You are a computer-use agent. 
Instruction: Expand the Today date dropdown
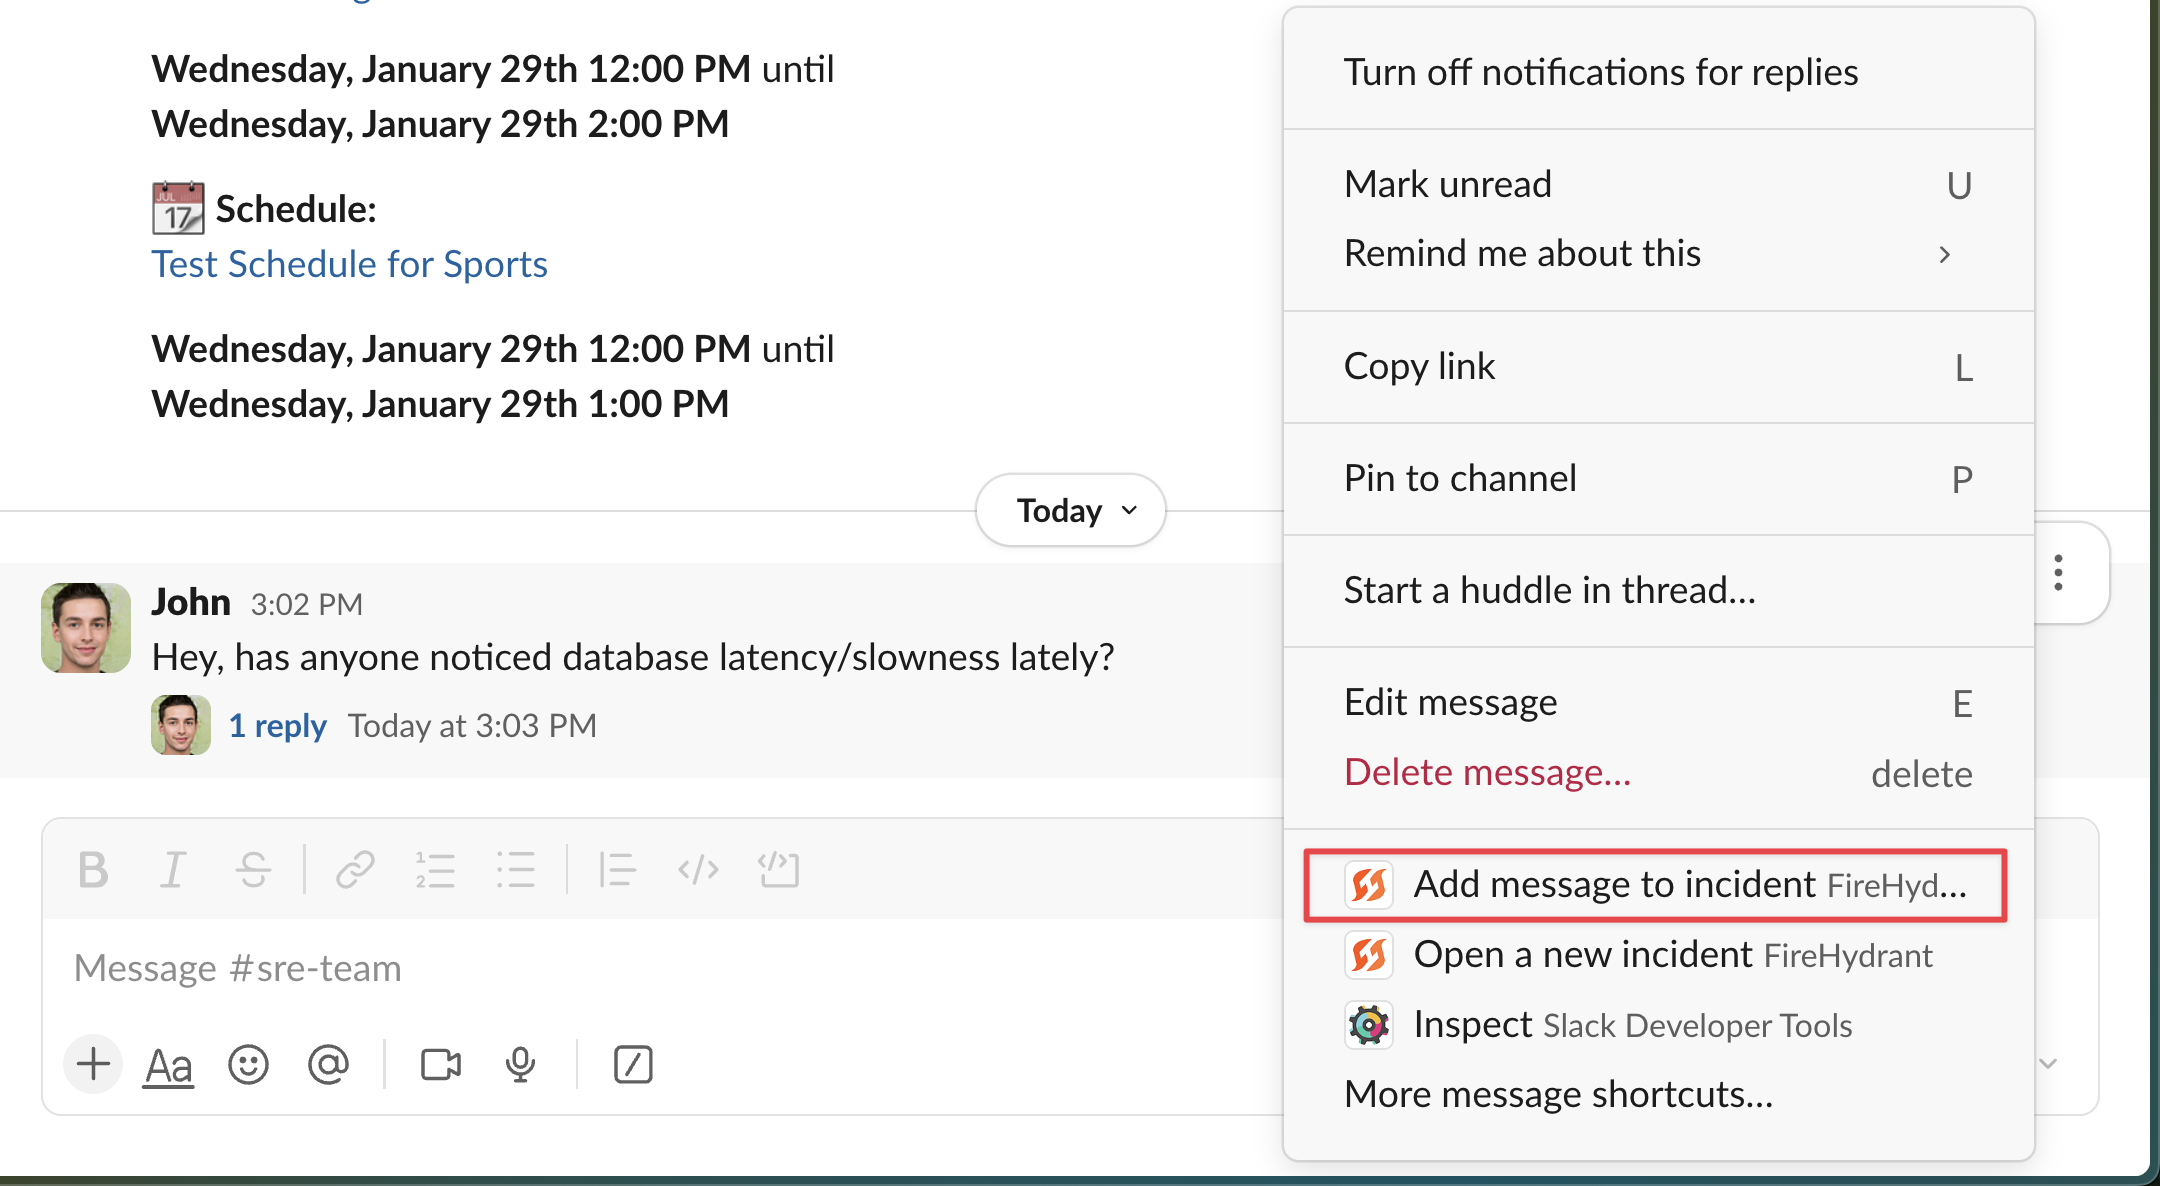(1070, 510)
